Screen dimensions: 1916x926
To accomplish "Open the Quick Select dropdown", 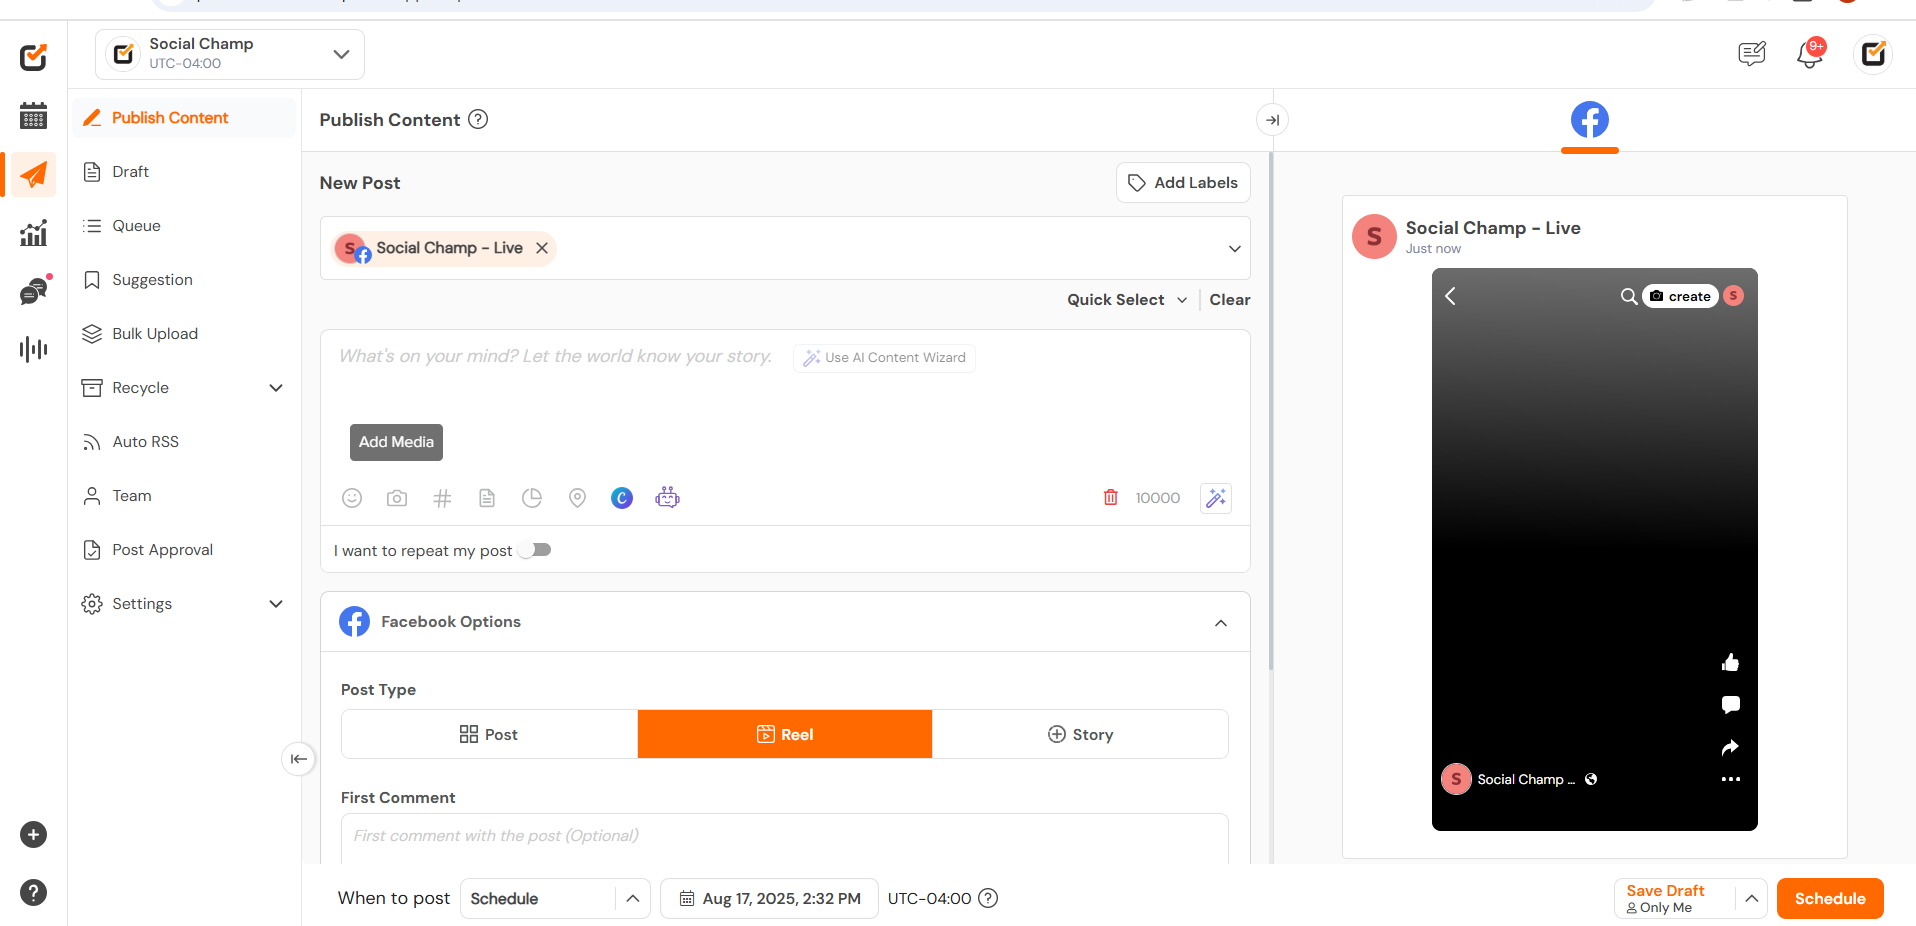I will pyautogui.click(x=1127, y=300).
